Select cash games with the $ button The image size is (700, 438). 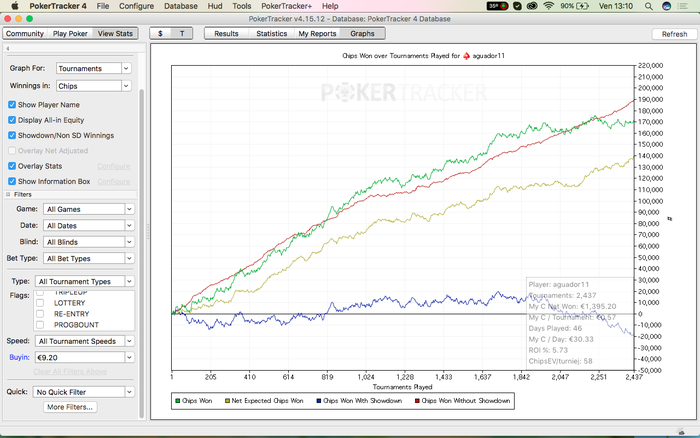[x=160, y=33]
